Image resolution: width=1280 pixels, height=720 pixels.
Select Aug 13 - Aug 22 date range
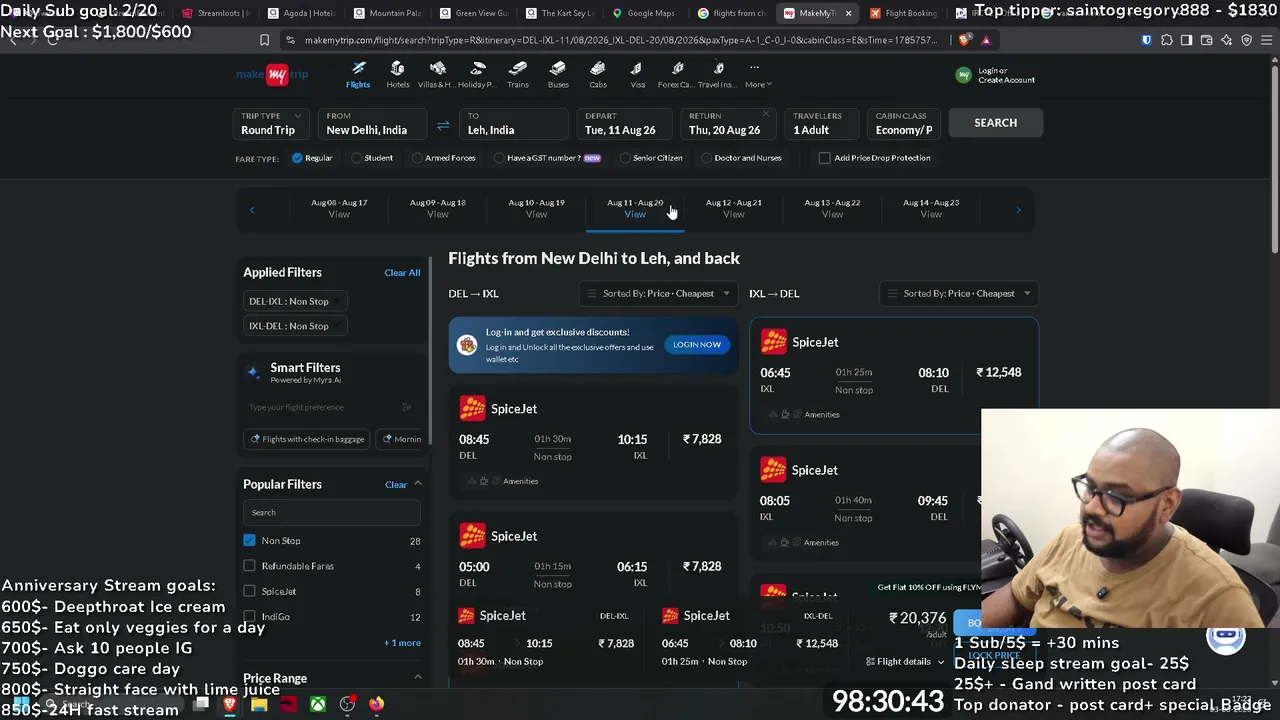click(832, 208)
